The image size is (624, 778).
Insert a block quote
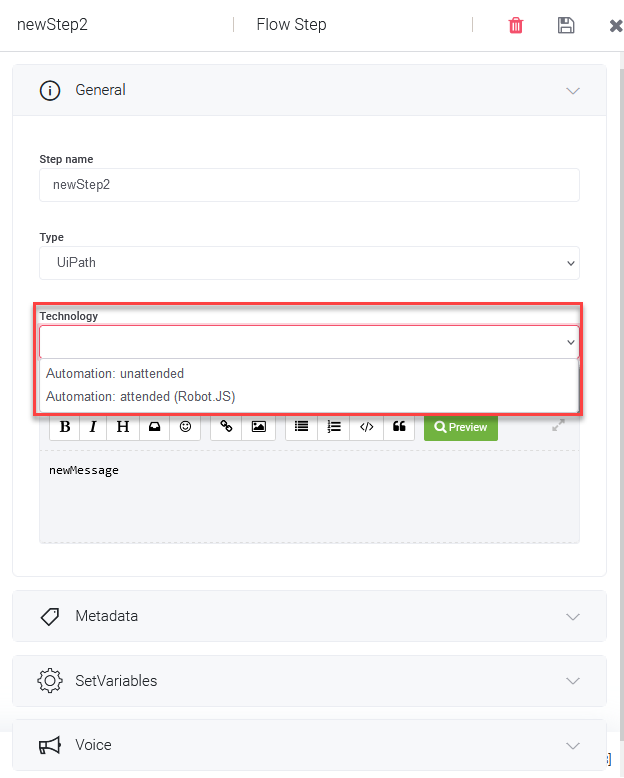(399, 427)
